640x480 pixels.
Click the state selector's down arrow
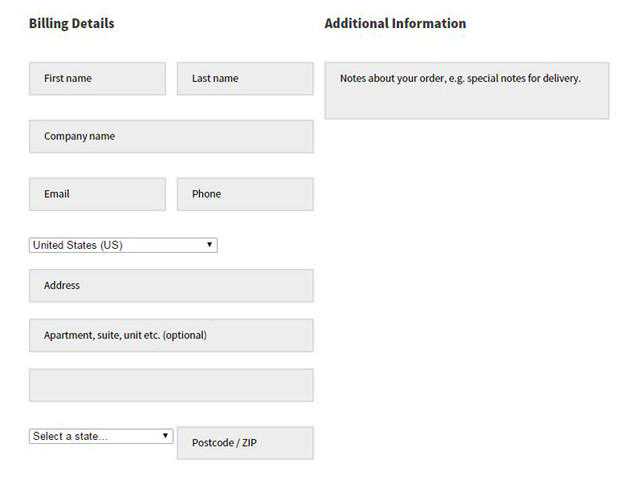pos(166,436)
